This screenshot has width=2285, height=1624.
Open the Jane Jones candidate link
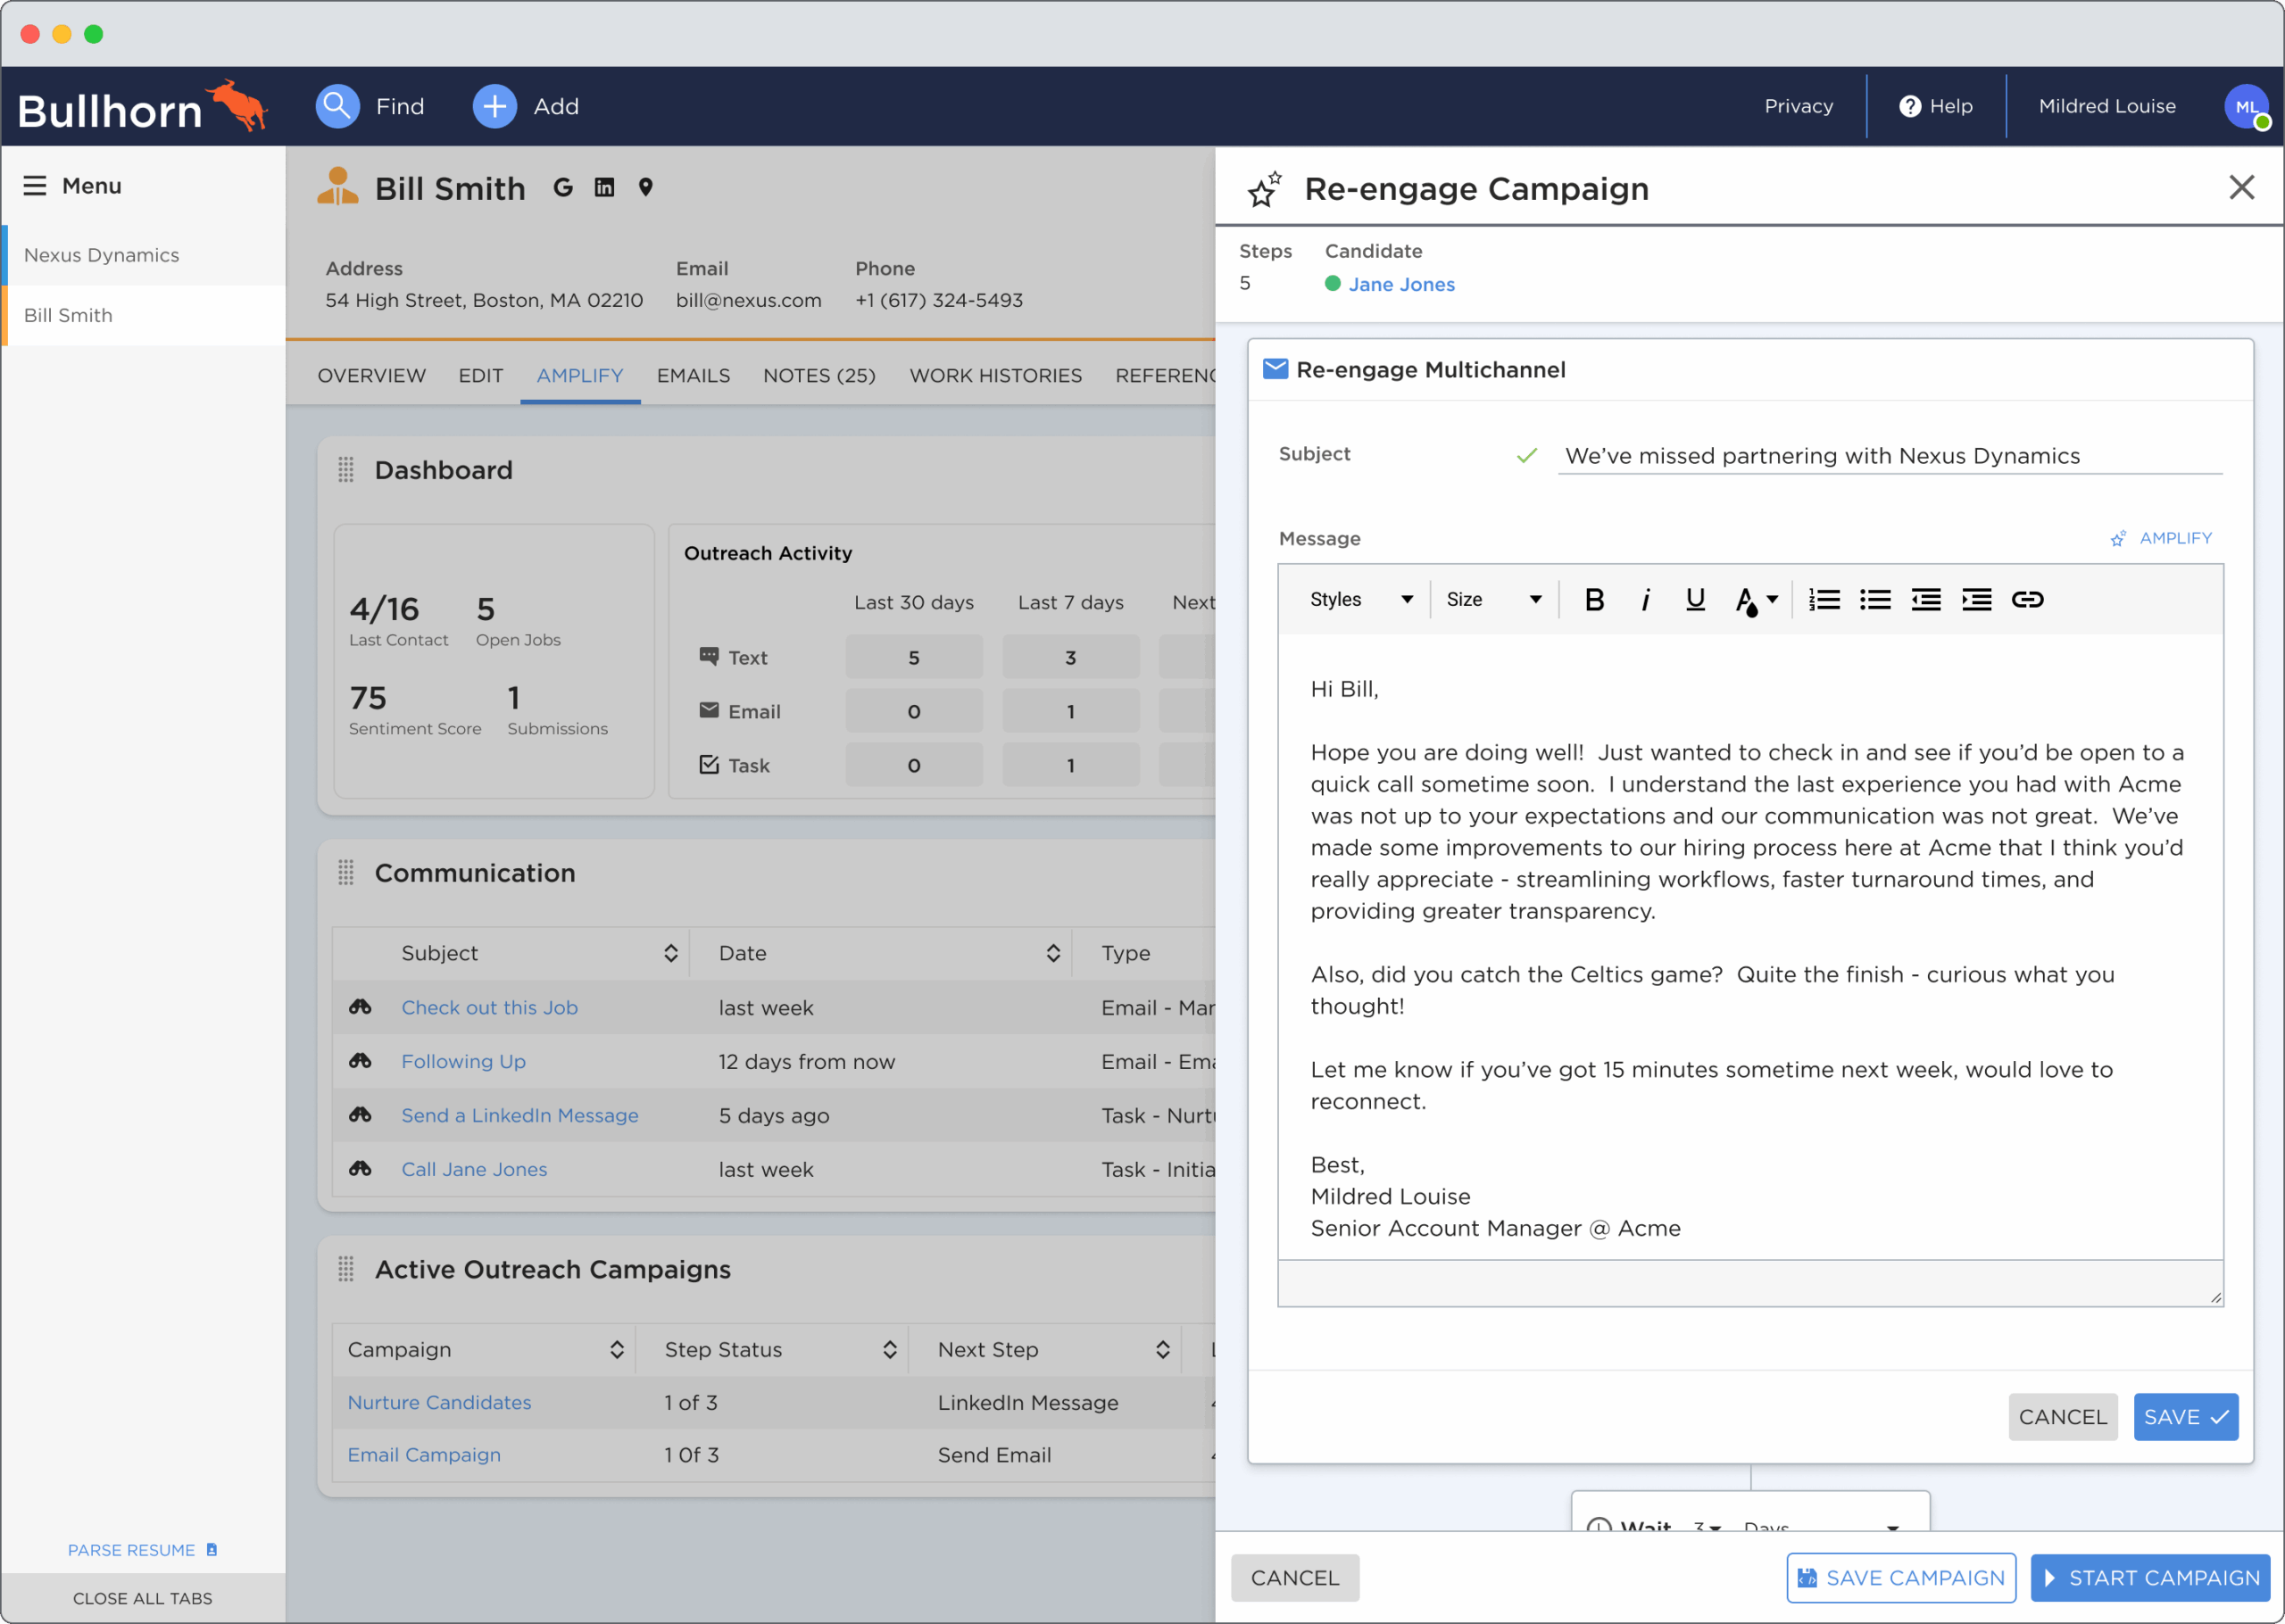(1401, 284)
